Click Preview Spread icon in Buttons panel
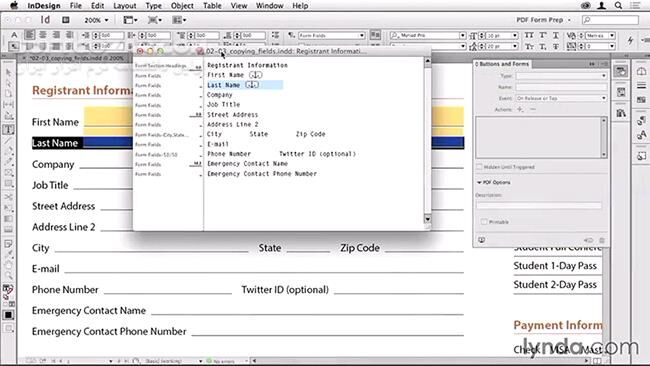This screenshot has height=366, width=650. click(x=482, y=240)
